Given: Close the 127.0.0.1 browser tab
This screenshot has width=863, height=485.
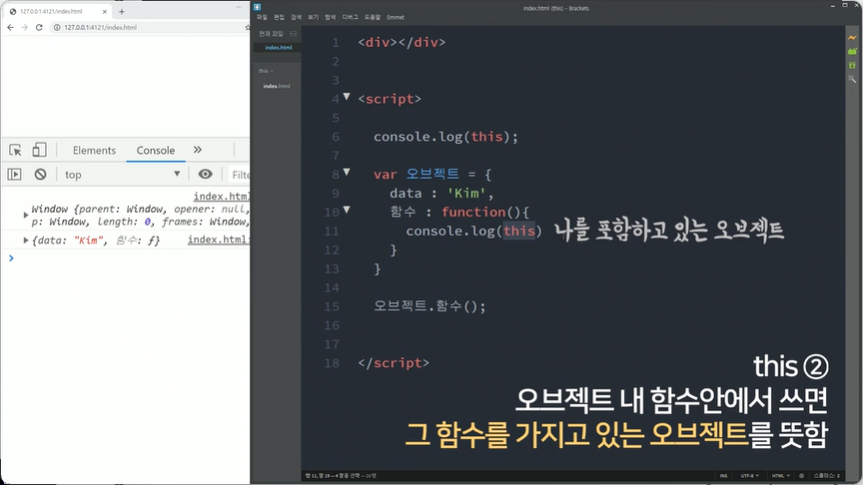Looking at the screenshot, I should click(105, 11).
